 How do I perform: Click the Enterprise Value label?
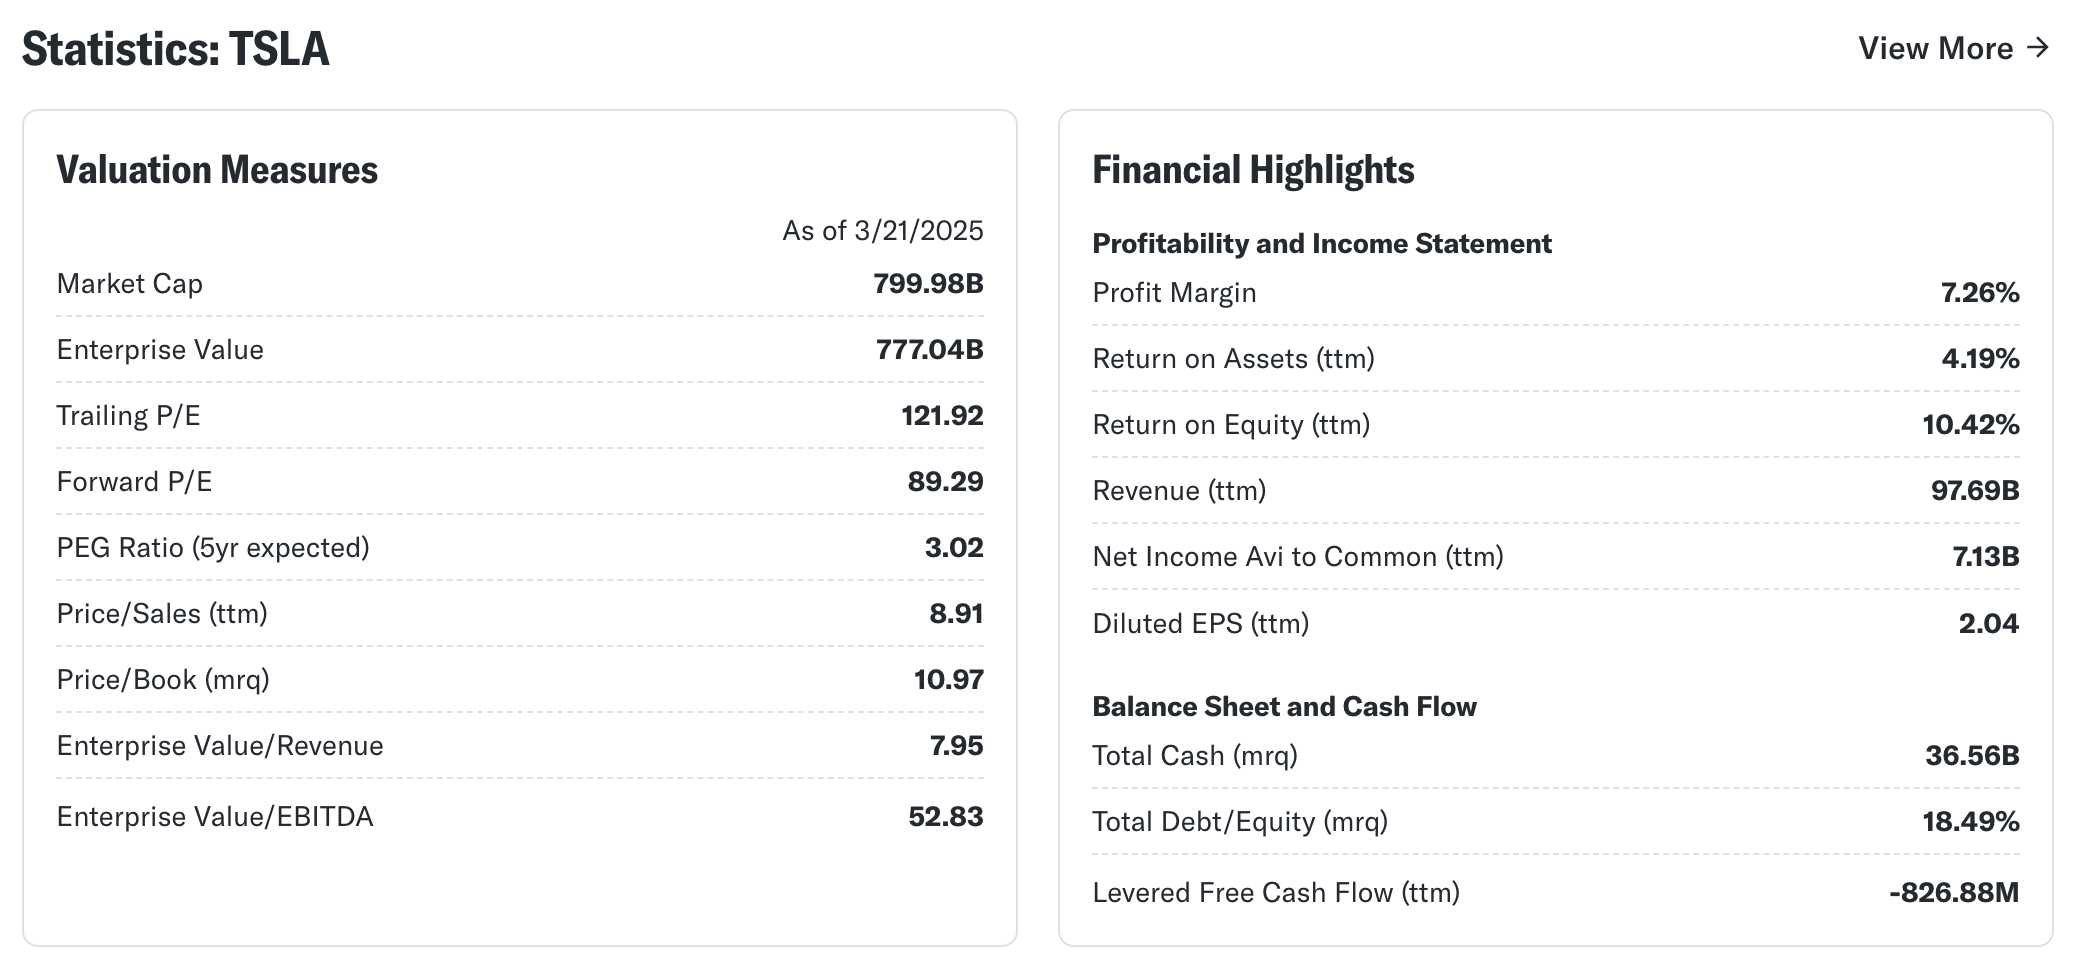pos(160,350)
